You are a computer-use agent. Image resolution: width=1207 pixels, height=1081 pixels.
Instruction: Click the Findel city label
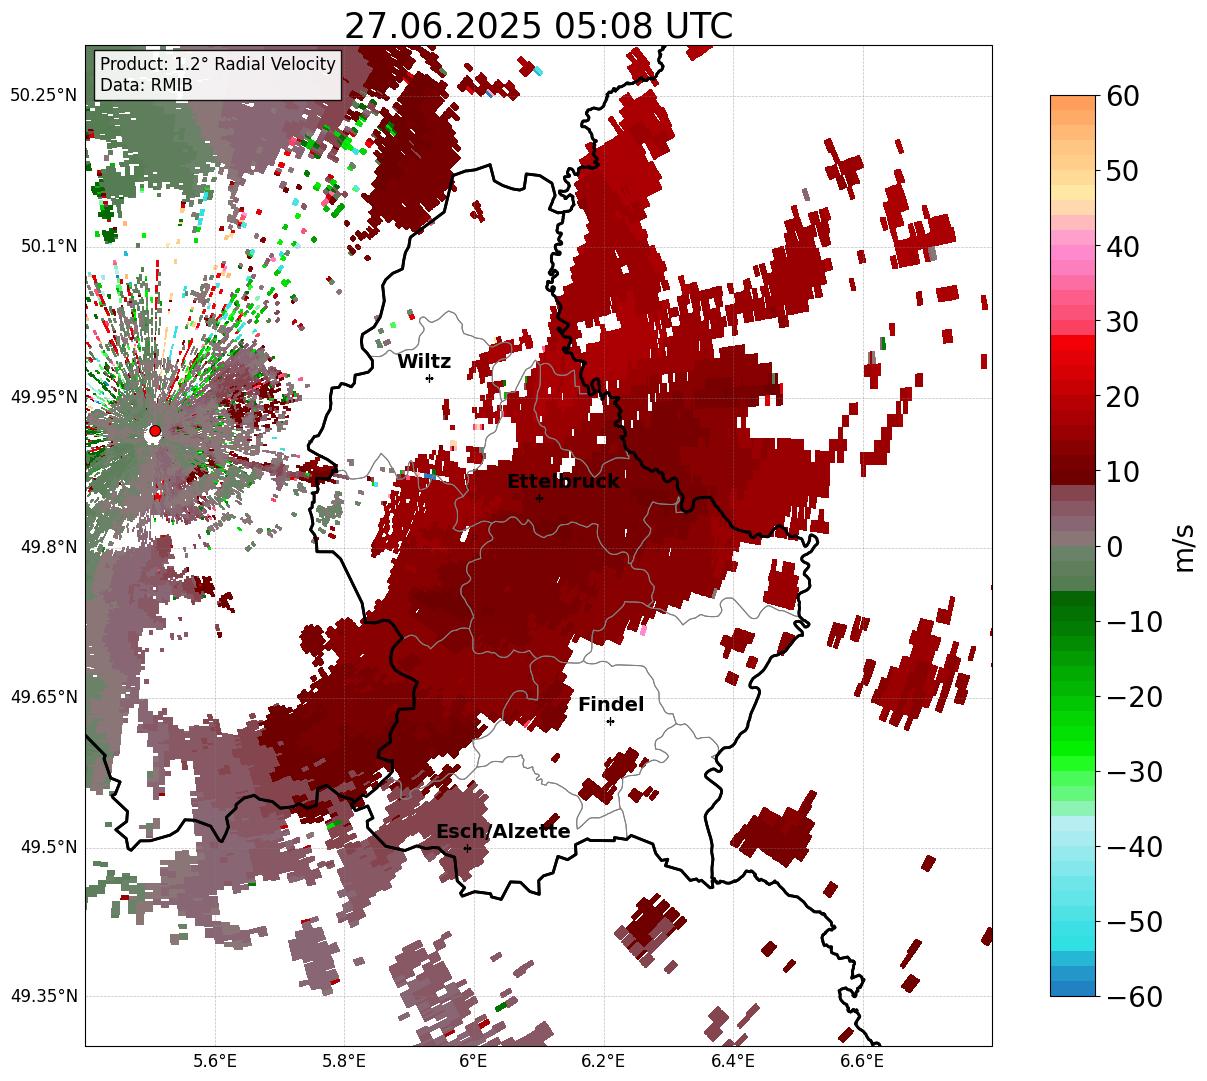tap(611, 705)
